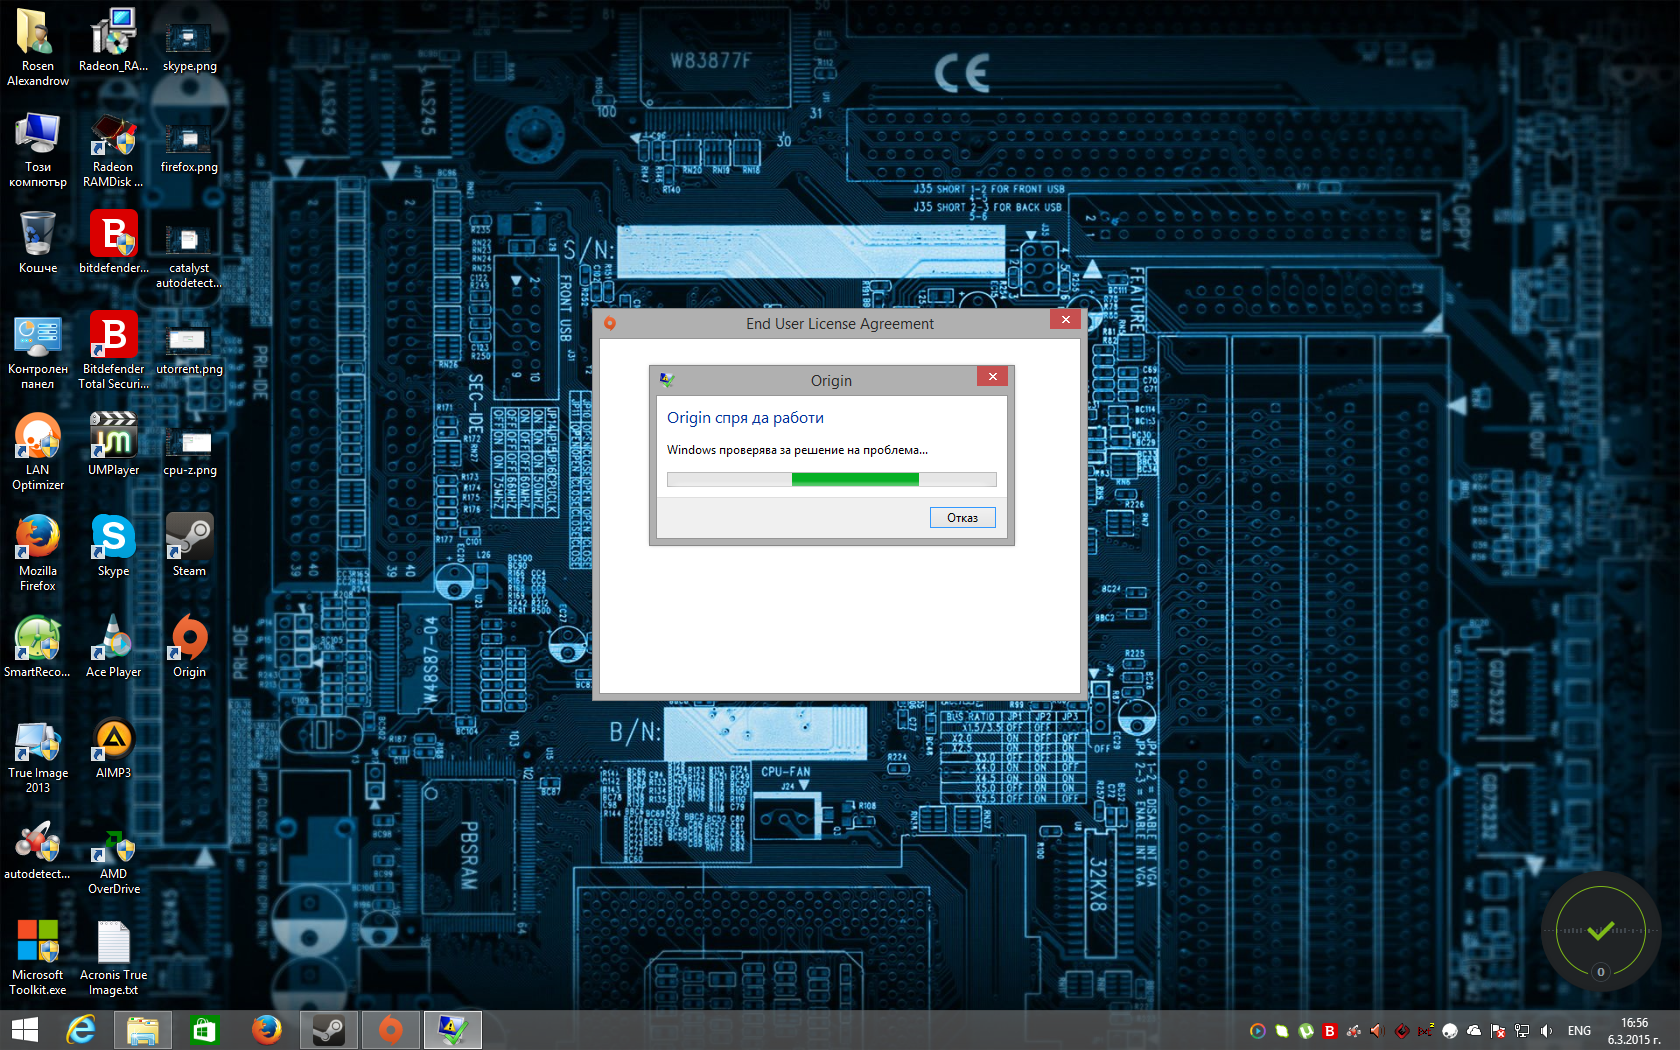The width and height of the screenshot is (1680, 1050).
Task: Open the Rosen Alexandrow user folder
Action: 38,46
